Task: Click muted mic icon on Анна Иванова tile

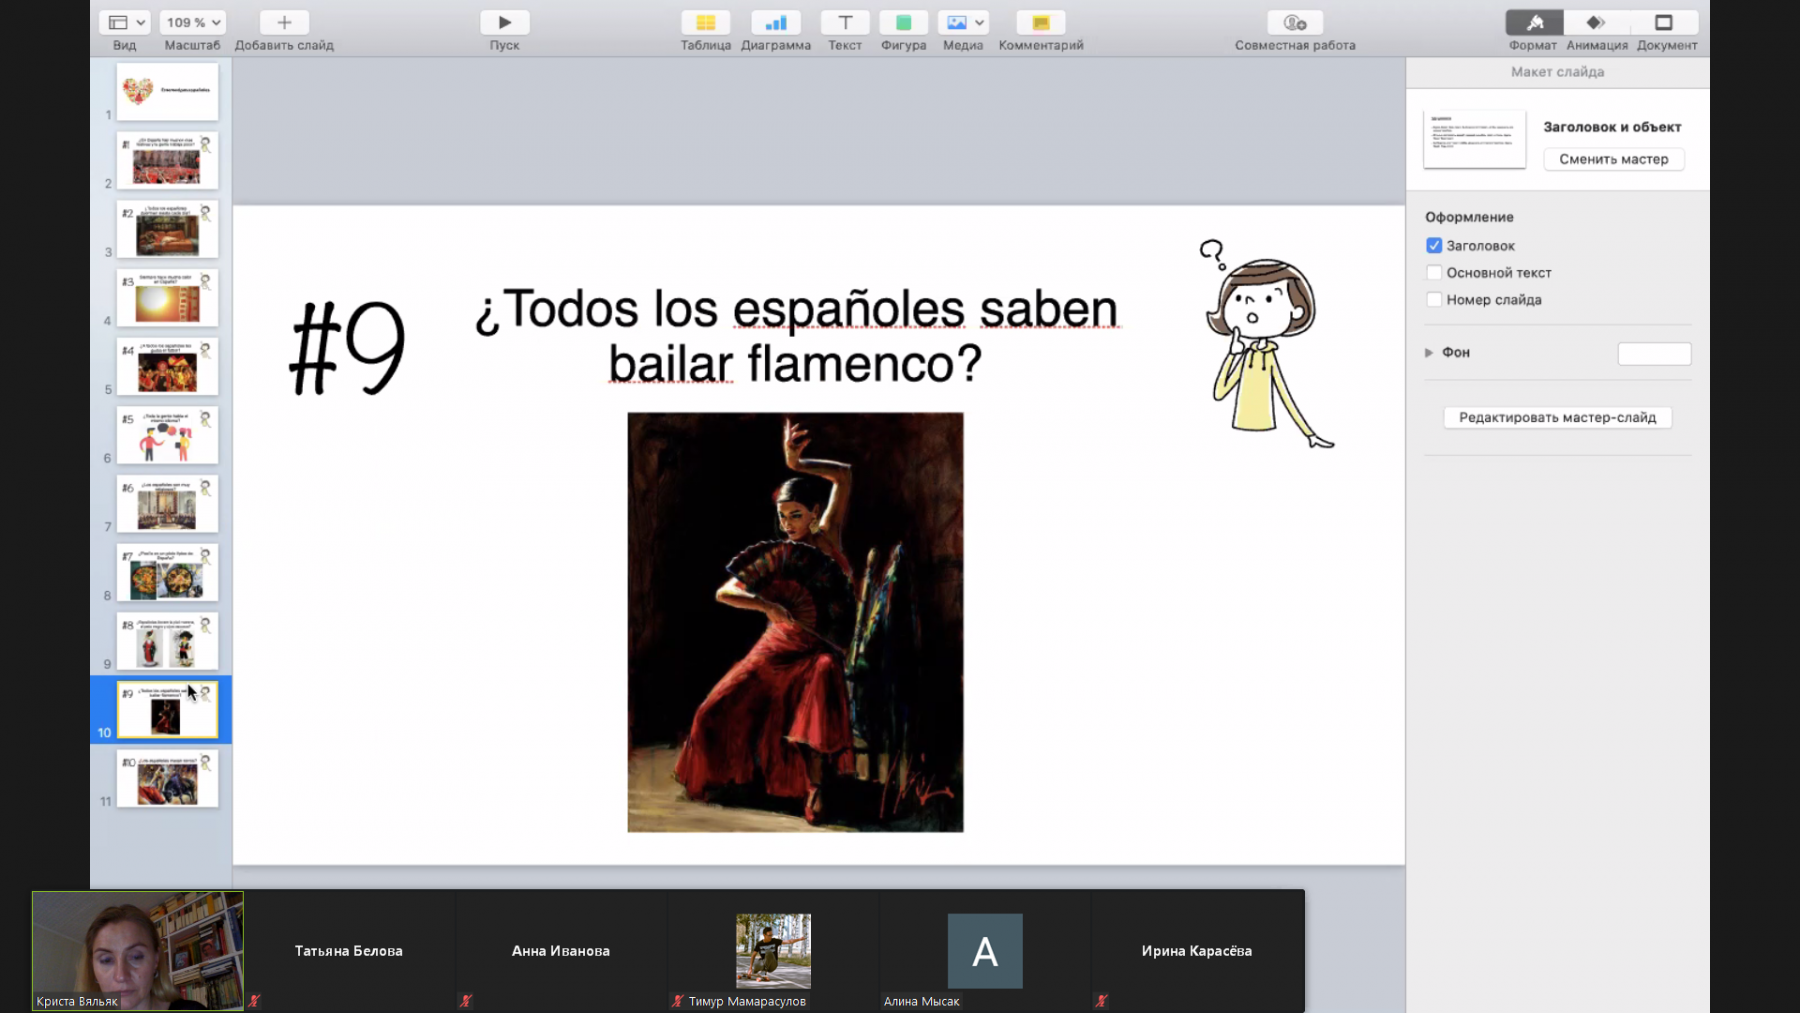Action: pyautogui.click(x=466, y=1001)
